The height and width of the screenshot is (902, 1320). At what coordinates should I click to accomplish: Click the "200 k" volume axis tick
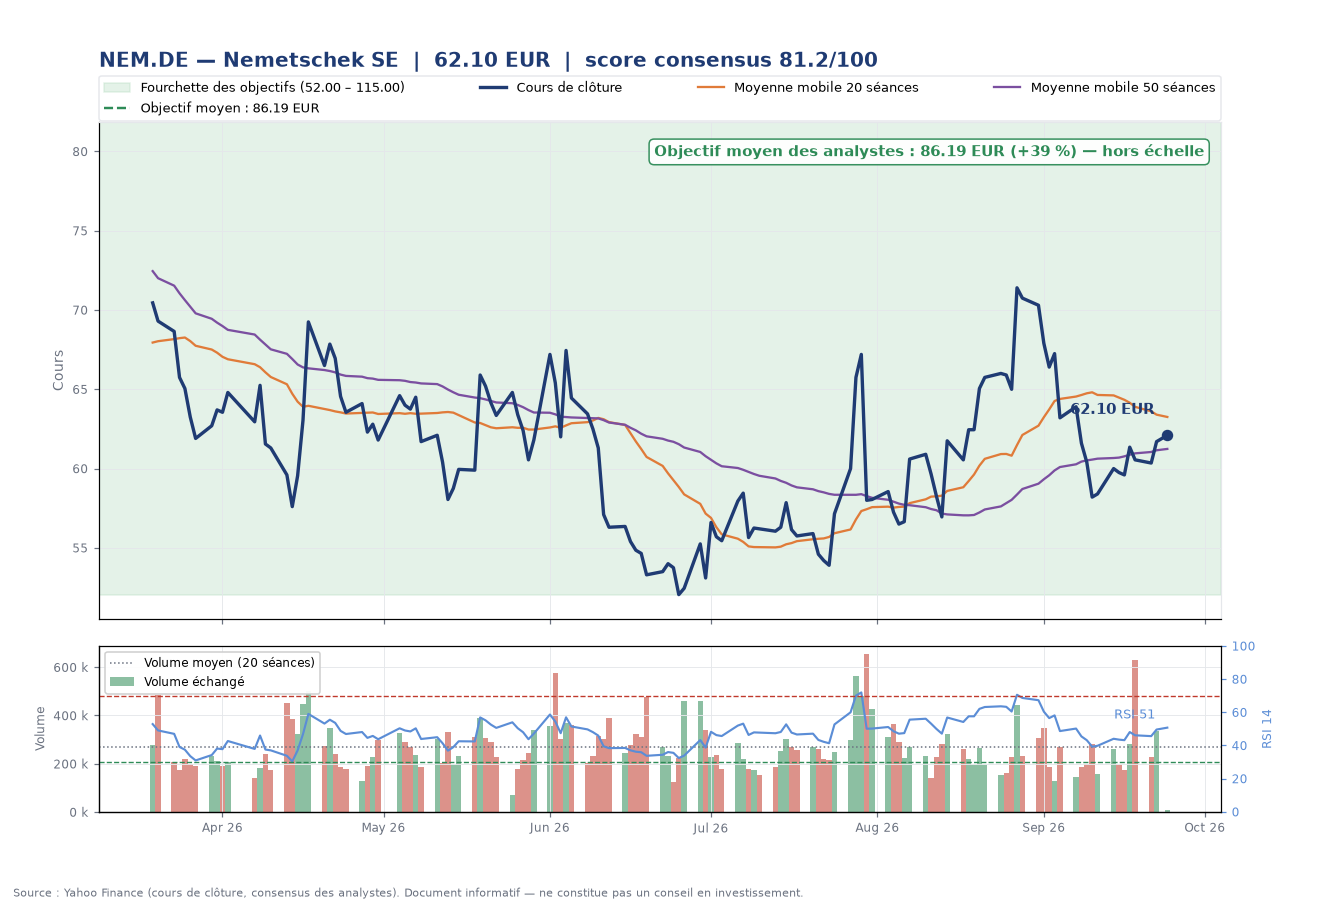(71, 764)
